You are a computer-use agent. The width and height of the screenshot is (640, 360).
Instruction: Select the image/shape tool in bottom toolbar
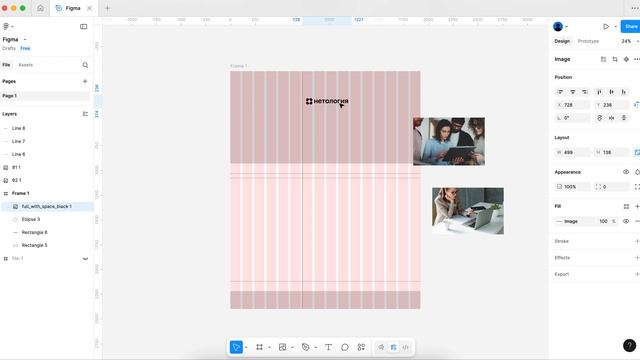(x=282, y=347)
